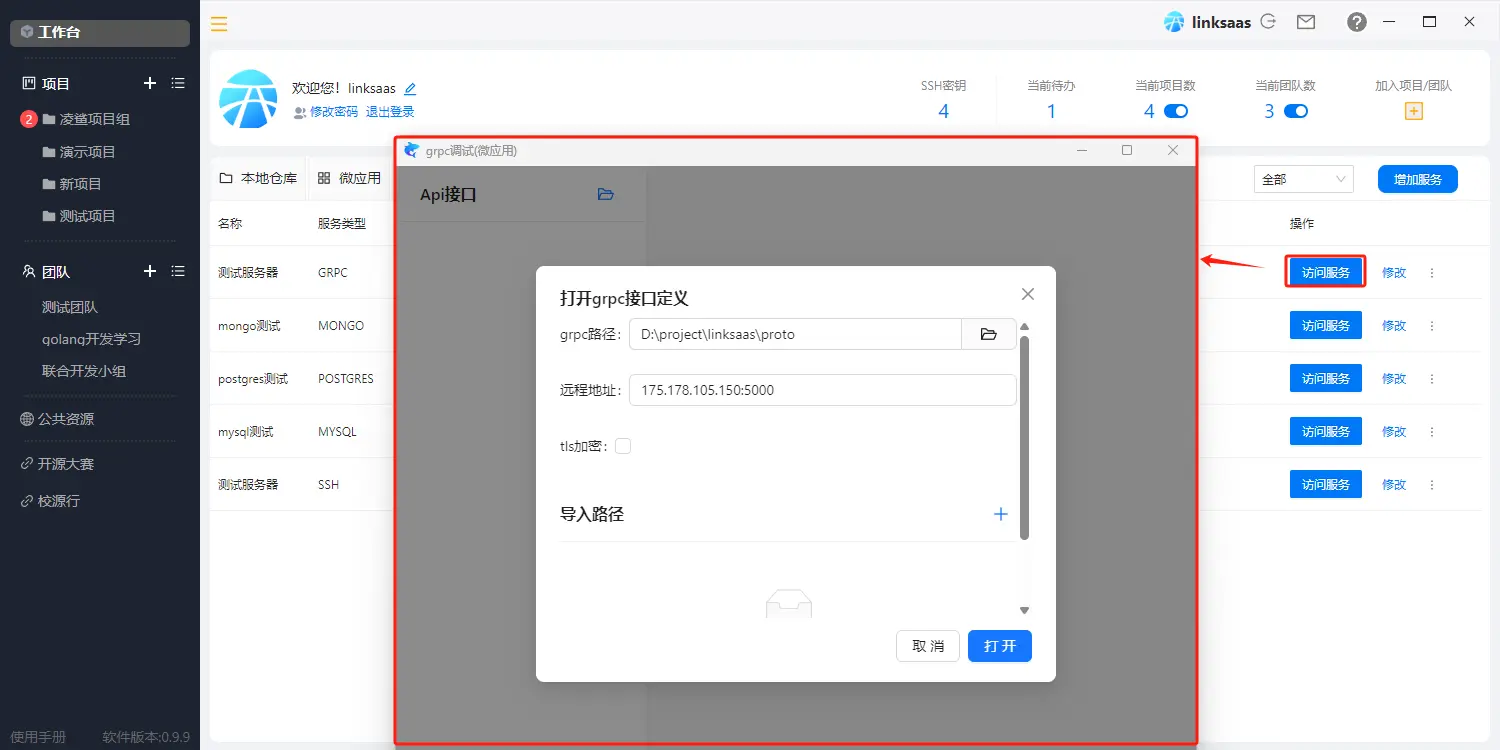Open more options for the POSTGRES row
Image resolution: width=1500 pixels, height=750 pixels.
coord(1431,378)
